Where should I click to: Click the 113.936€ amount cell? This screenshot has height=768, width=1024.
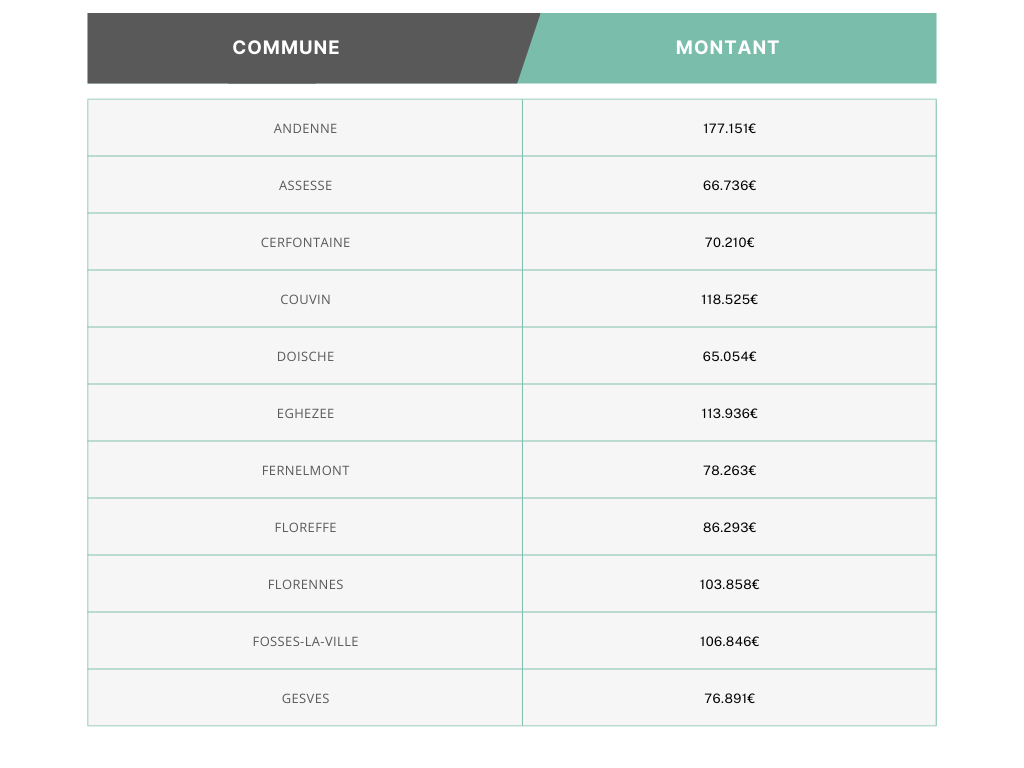[x=729, y=414]
